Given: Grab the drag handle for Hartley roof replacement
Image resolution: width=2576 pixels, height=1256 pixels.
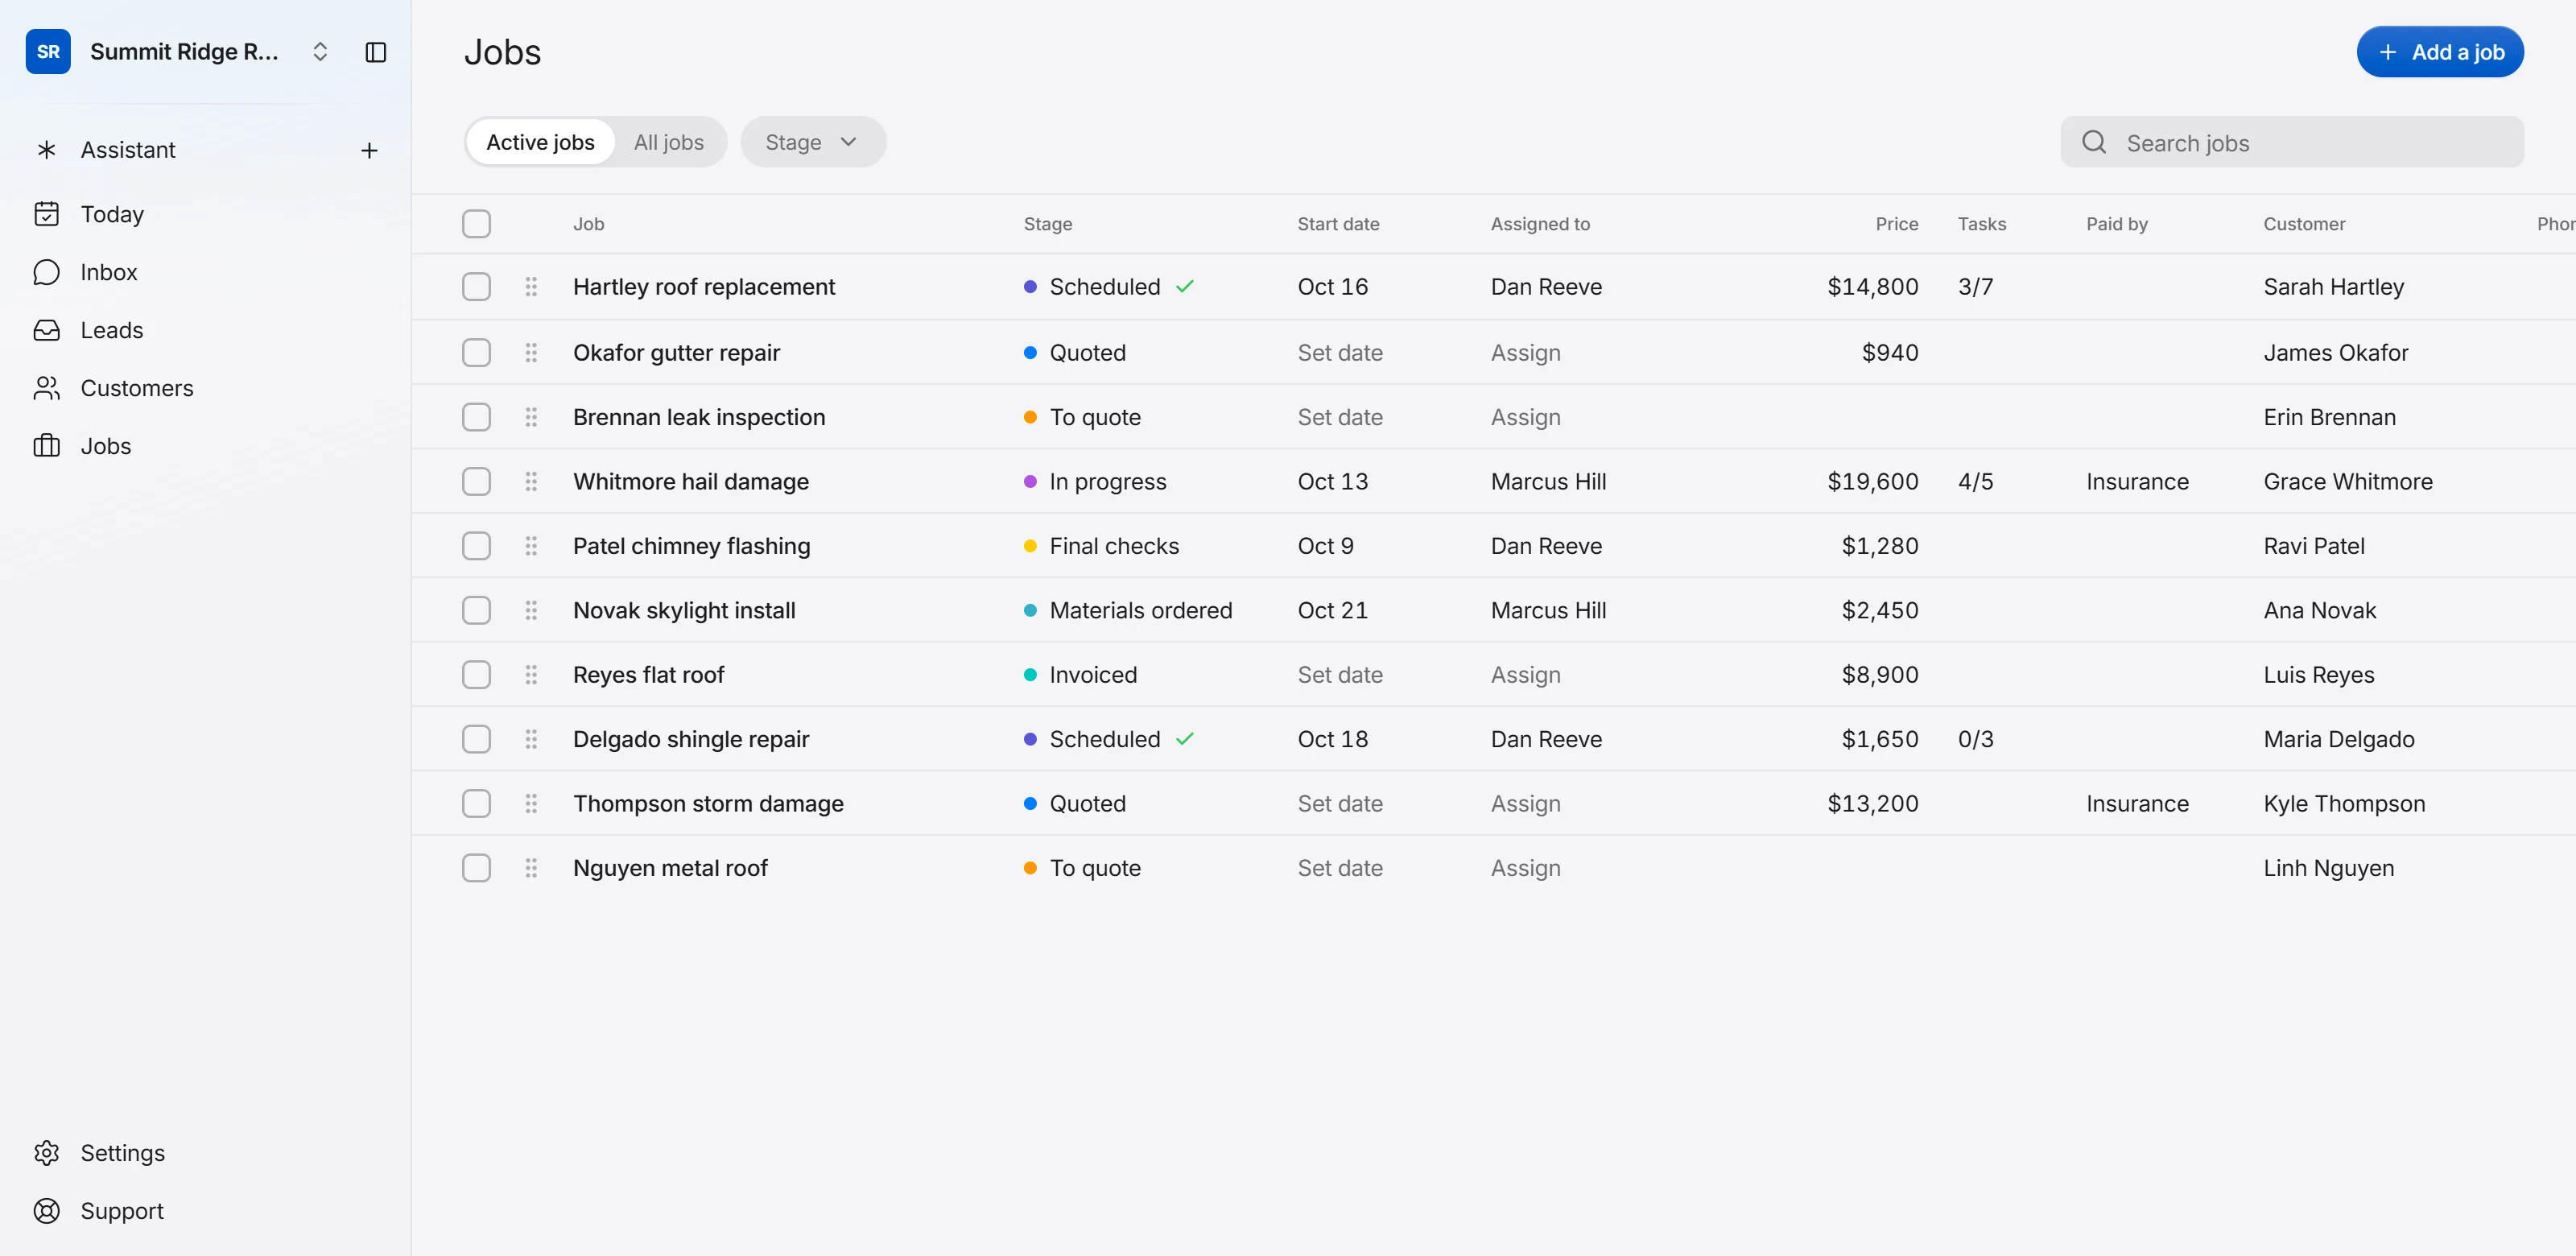Looking at the screenshot, I should [x=531, y=287].
